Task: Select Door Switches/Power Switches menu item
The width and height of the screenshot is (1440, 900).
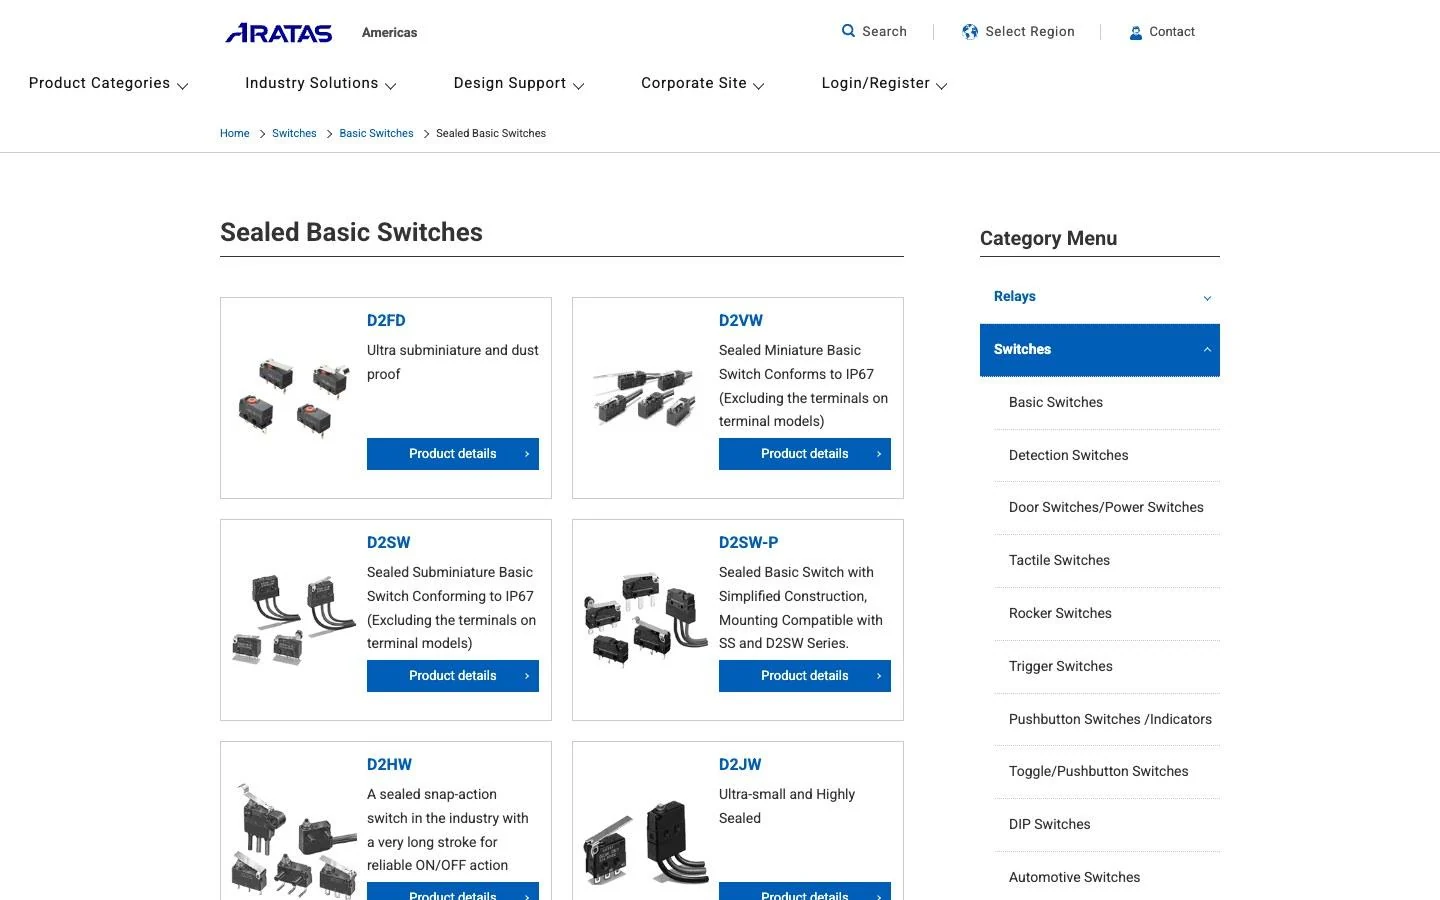Action: (1106, 508)
